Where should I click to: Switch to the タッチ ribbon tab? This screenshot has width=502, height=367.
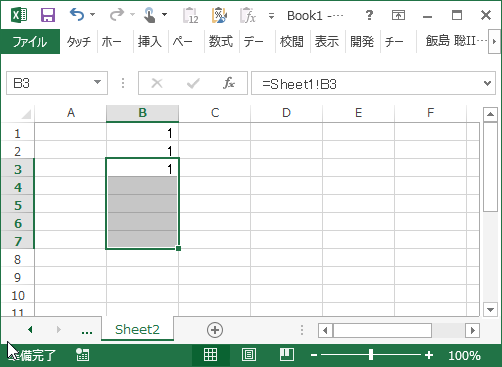79,42
